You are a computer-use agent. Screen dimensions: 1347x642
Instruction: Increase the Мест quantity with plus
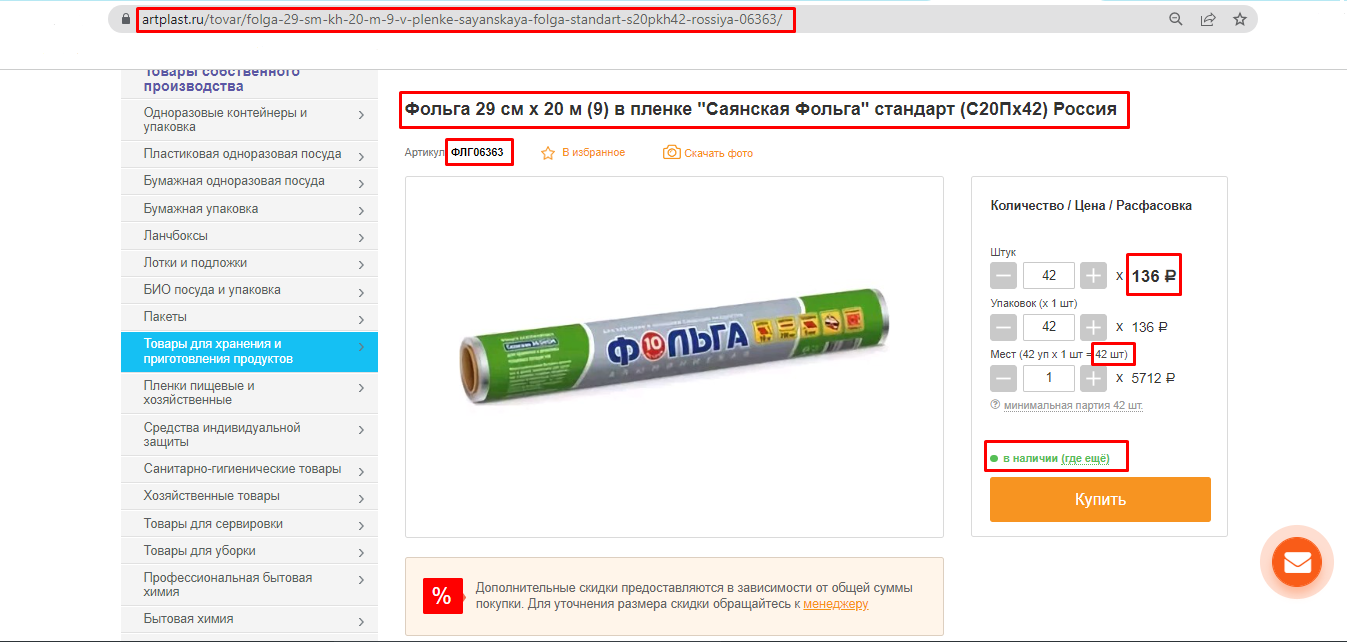tap(1094, 378)
